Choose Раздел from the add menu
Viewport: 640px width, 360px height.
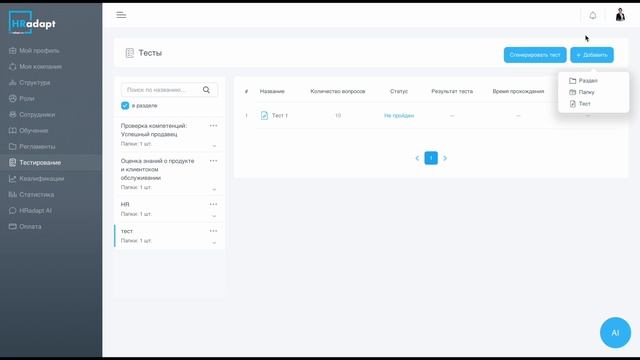(584, 81)
